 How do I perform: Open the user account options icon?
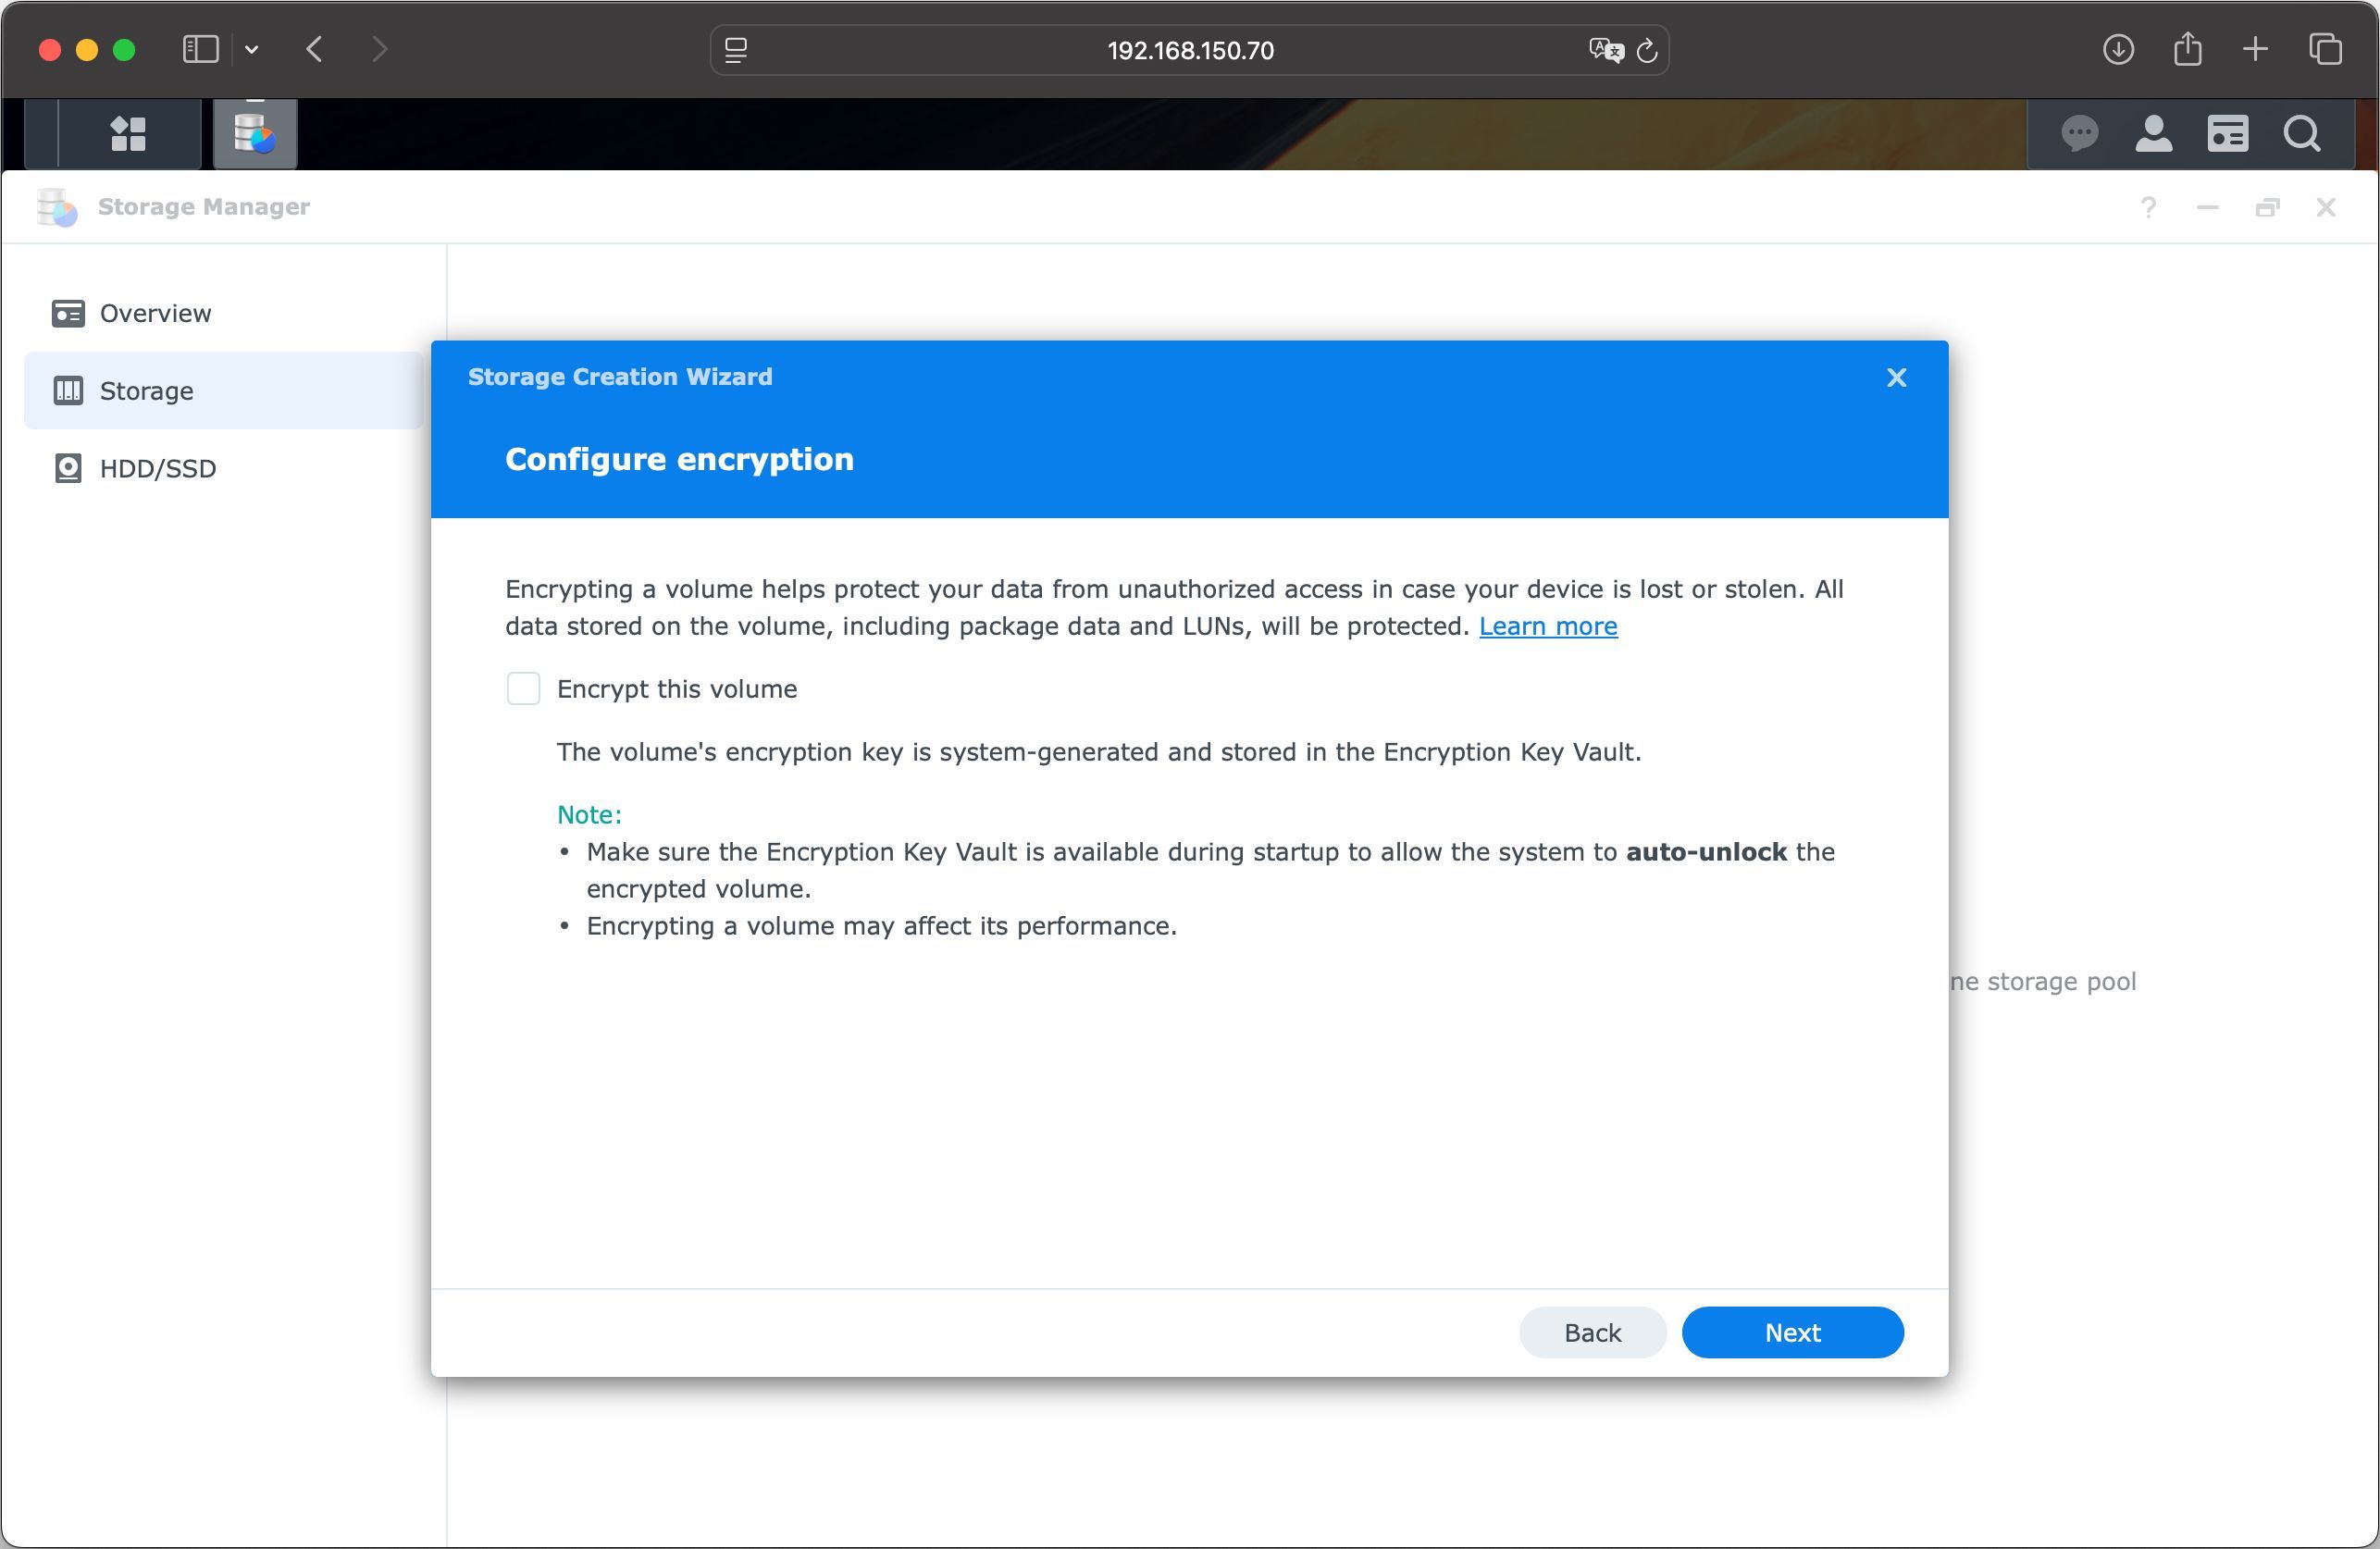[x=2153, y=133]
